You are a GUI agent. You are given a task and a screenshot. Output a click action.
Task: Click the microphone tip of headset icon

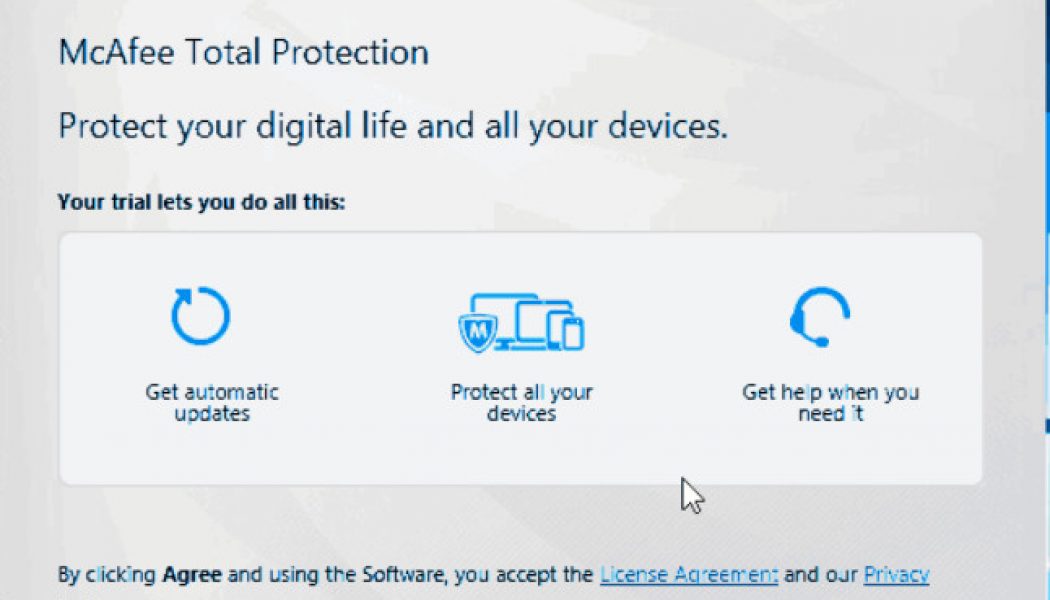pos(821,341)
